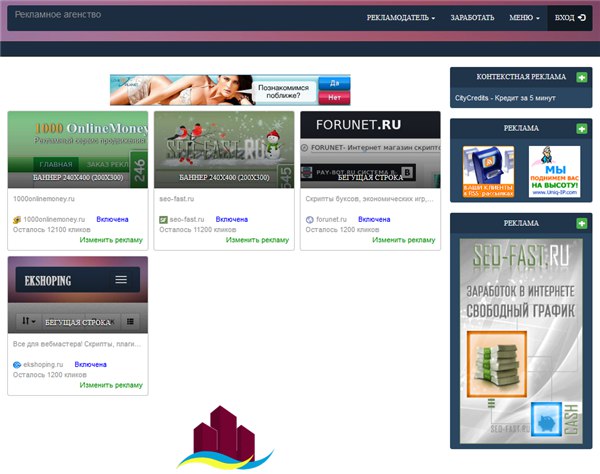Click Изменить рекламу for 1000onlinemoney.ru
This screenshot has height=474, width=600.
[x=111, y=240]
